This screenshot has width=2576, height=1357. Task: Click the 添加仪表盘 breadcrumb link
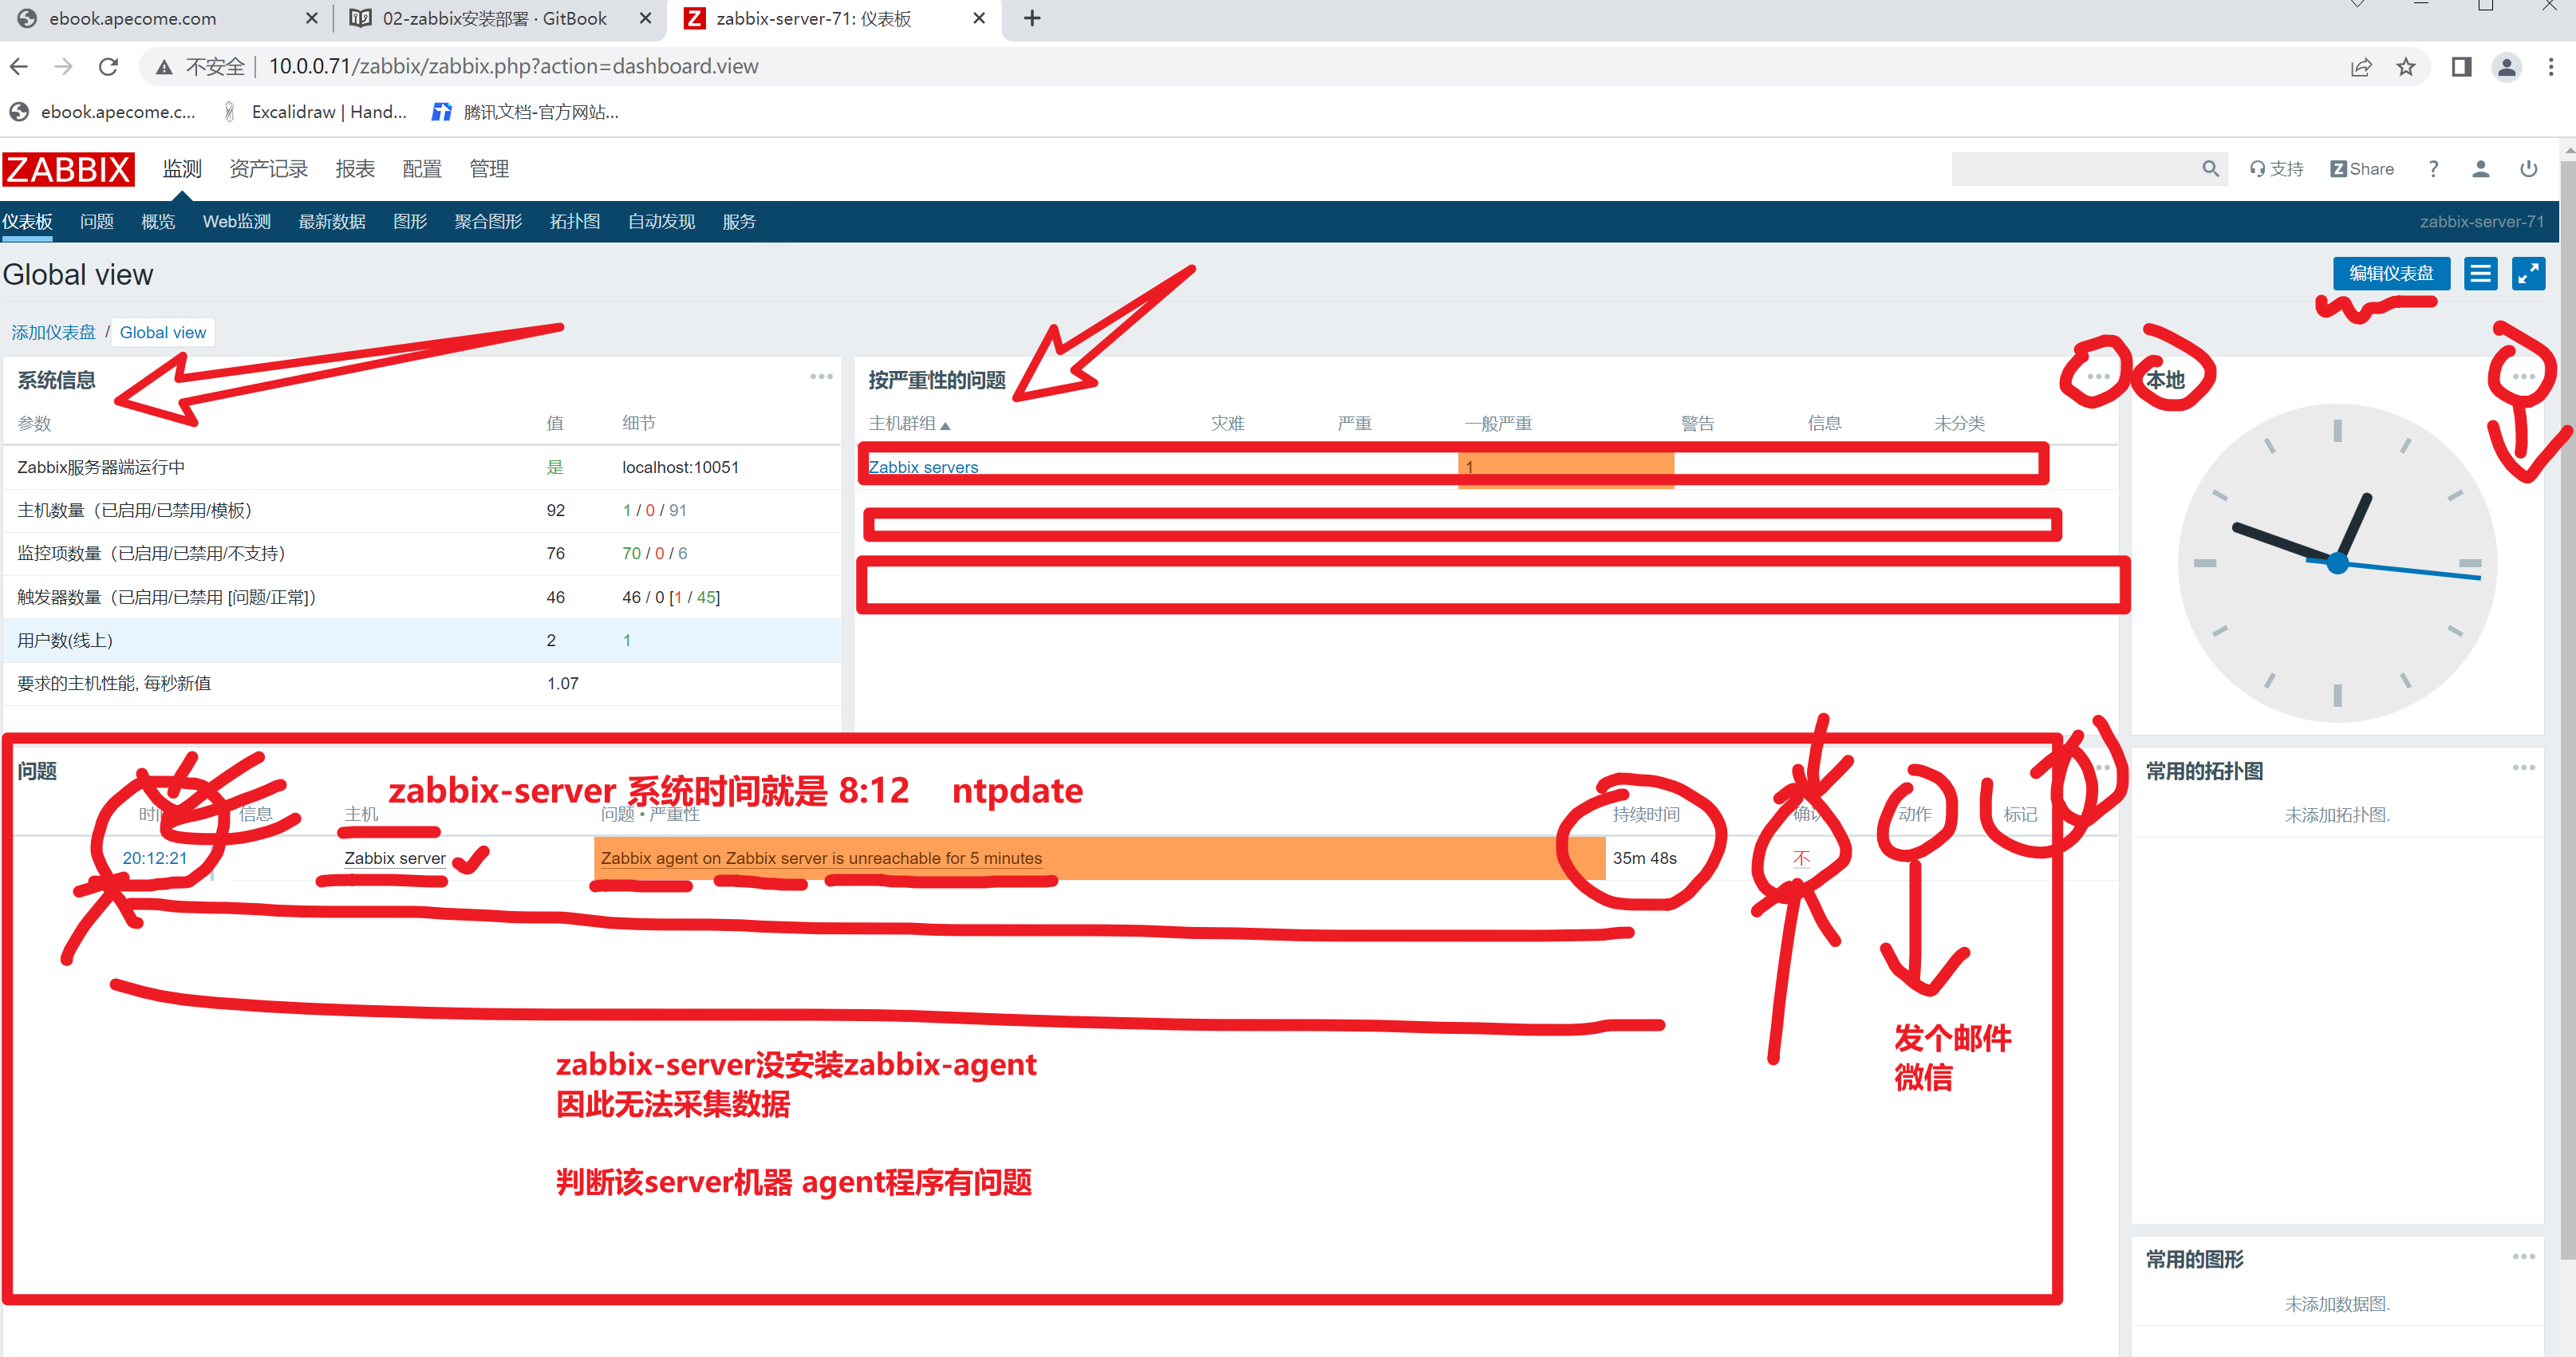(x=54, y=332)
